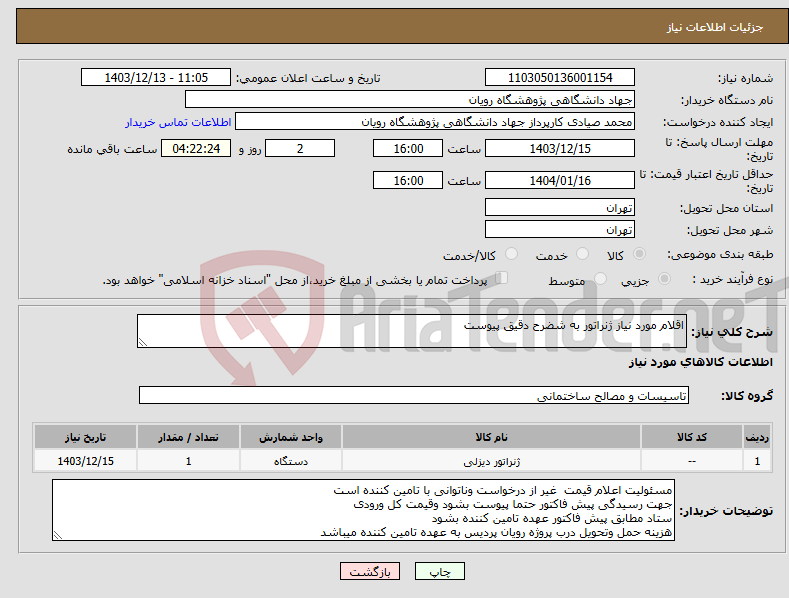
Task: Click the announcement date and time field
Action: click(x=156, y=78)
